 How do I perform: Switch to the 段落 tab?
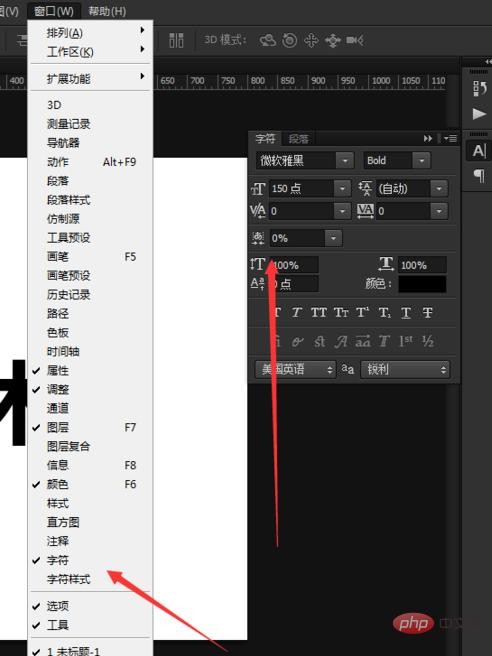[299, 139]
